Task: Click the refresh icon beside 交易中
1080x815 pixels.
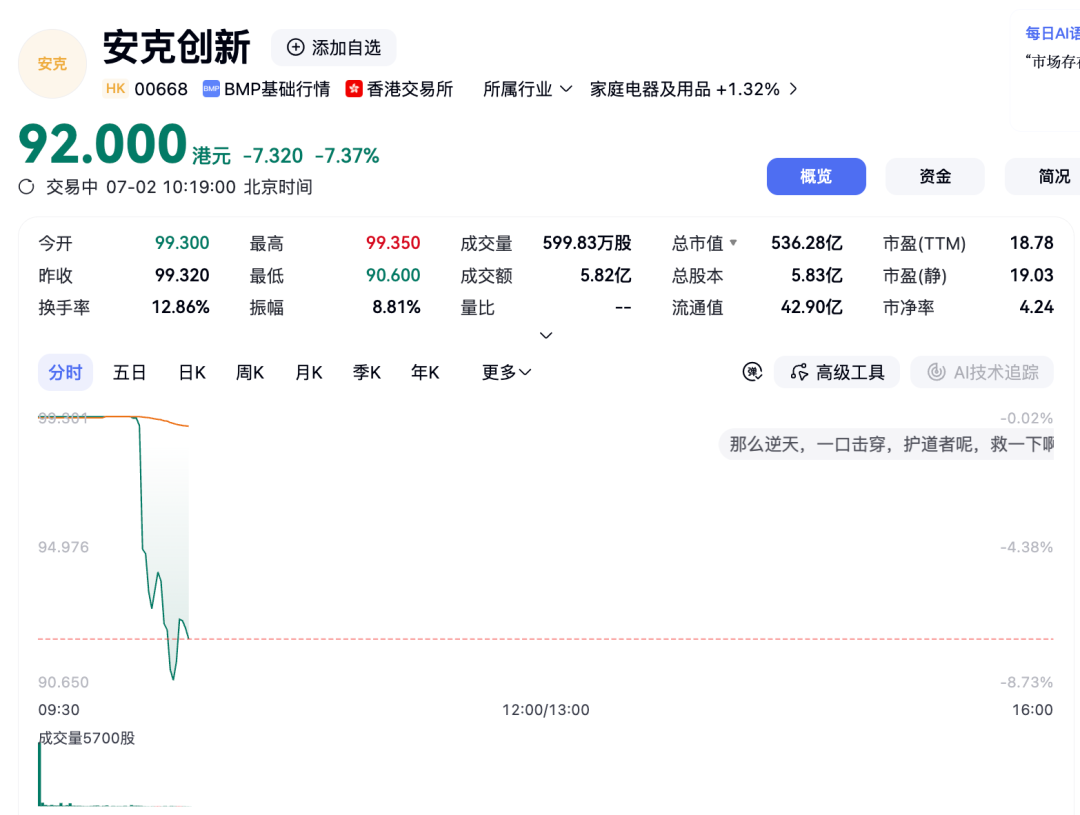Action: (x=27, y=187)
